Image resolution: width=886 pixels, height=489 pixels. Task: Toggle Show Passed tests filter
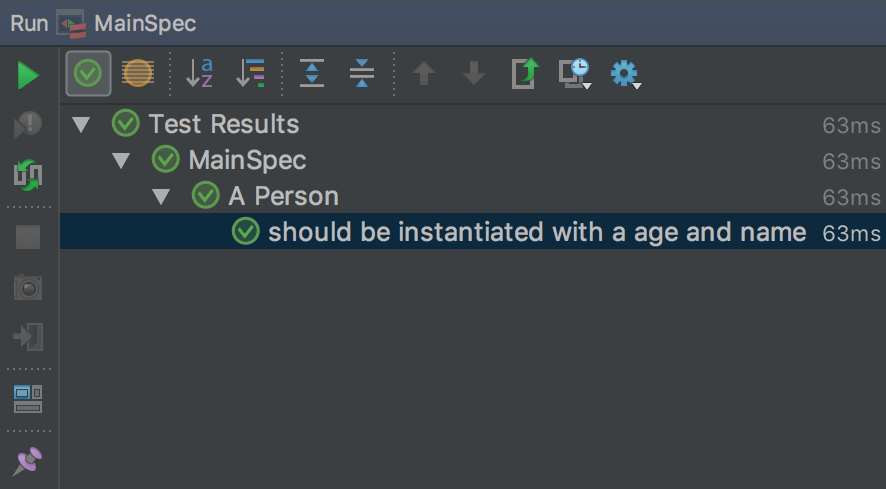[x=88, y=73]
